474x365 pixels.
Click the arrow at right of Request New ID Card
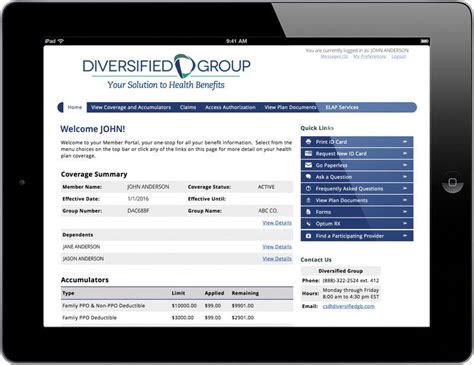405,153
